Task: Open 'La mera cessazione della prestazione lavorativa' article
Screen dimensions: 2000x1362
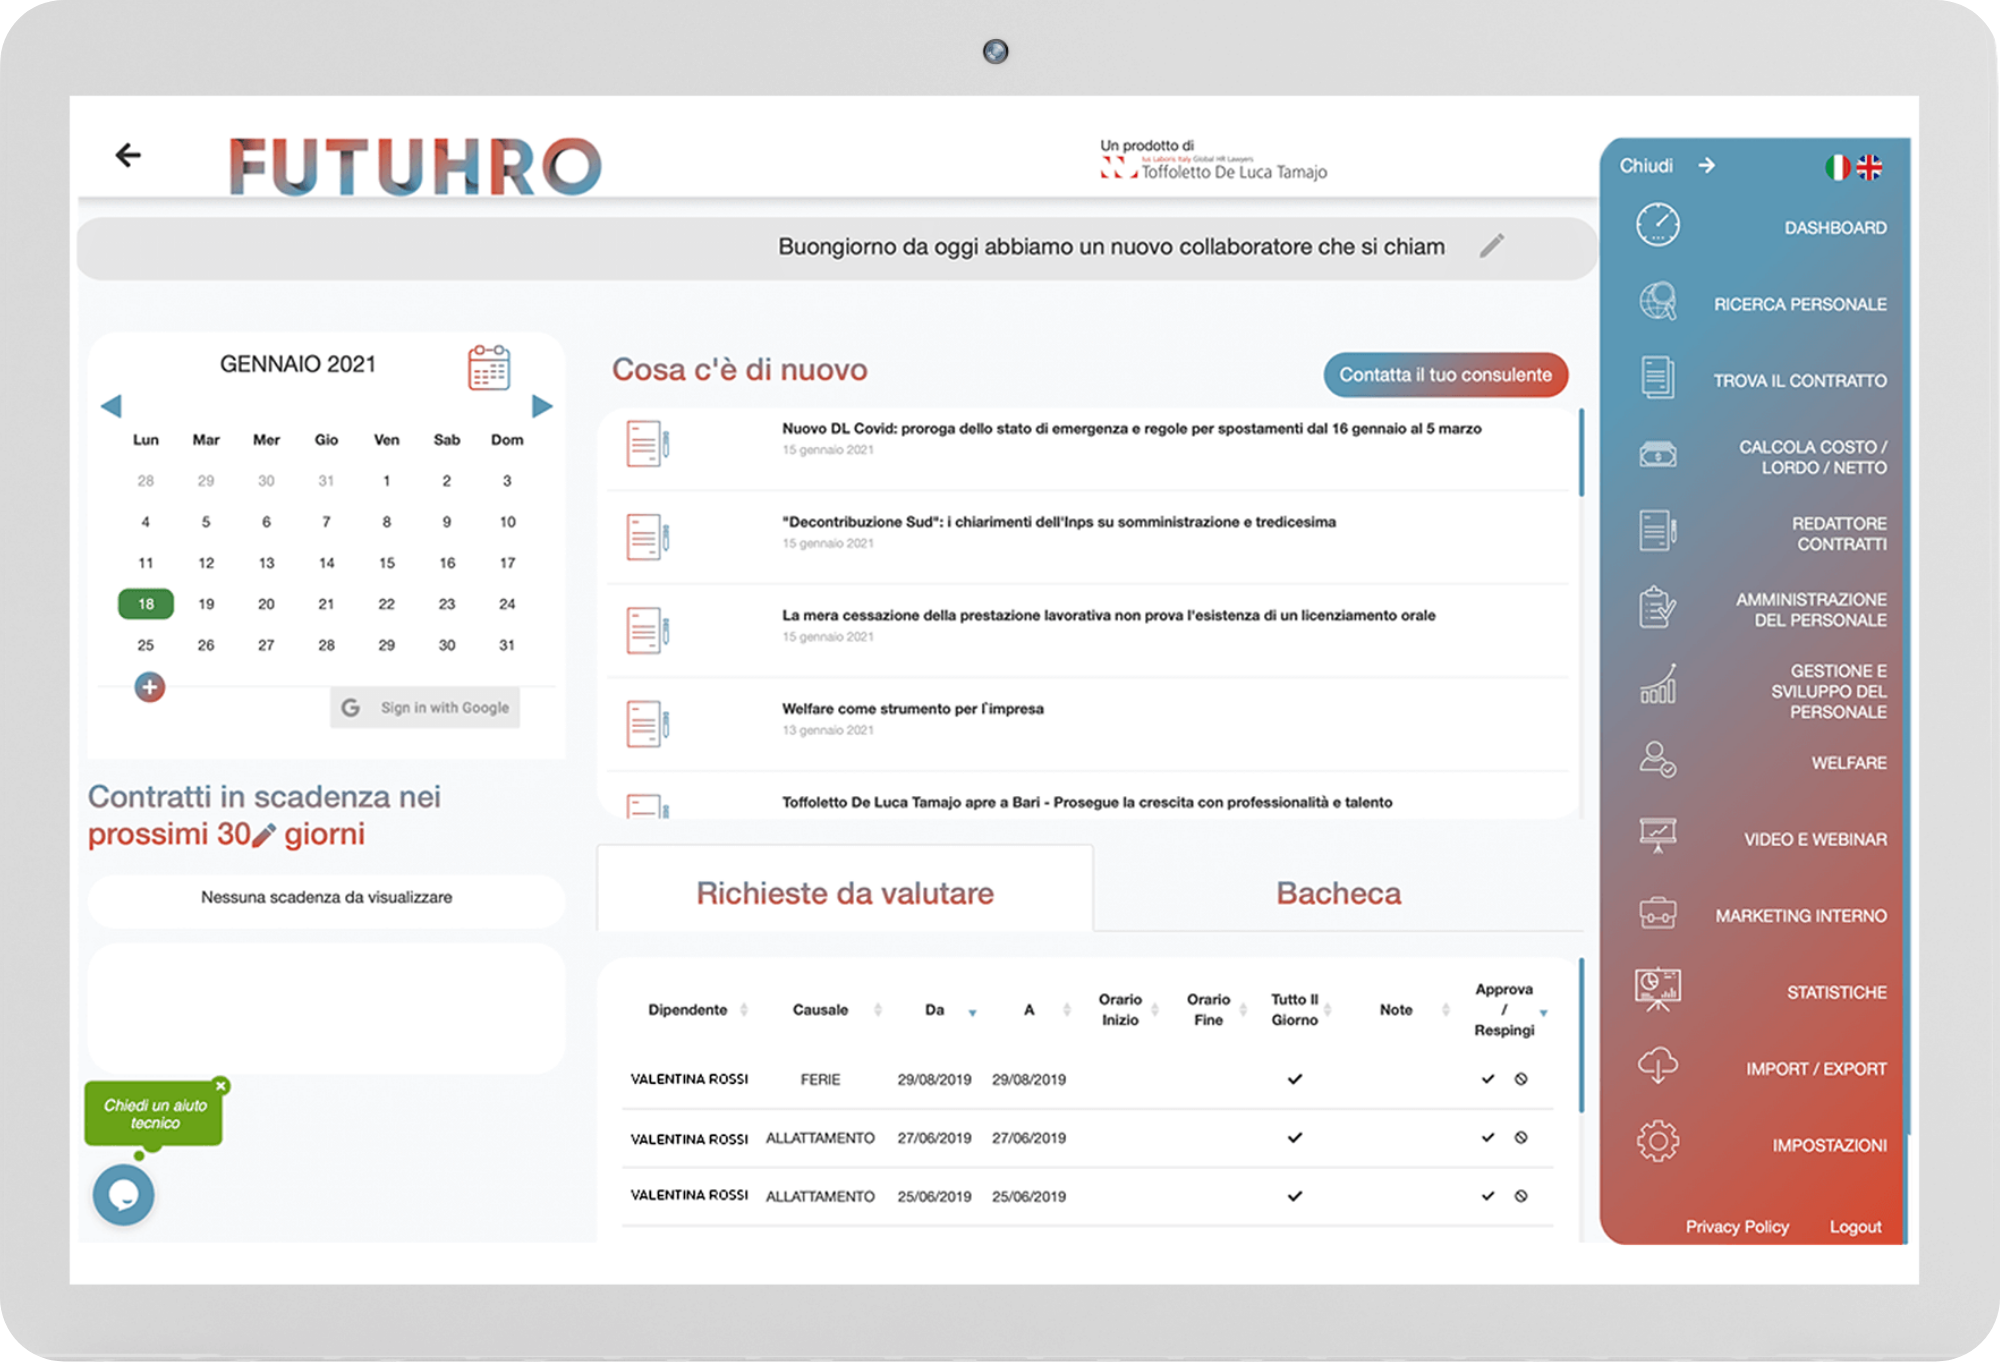Action: click(1108, 615)
